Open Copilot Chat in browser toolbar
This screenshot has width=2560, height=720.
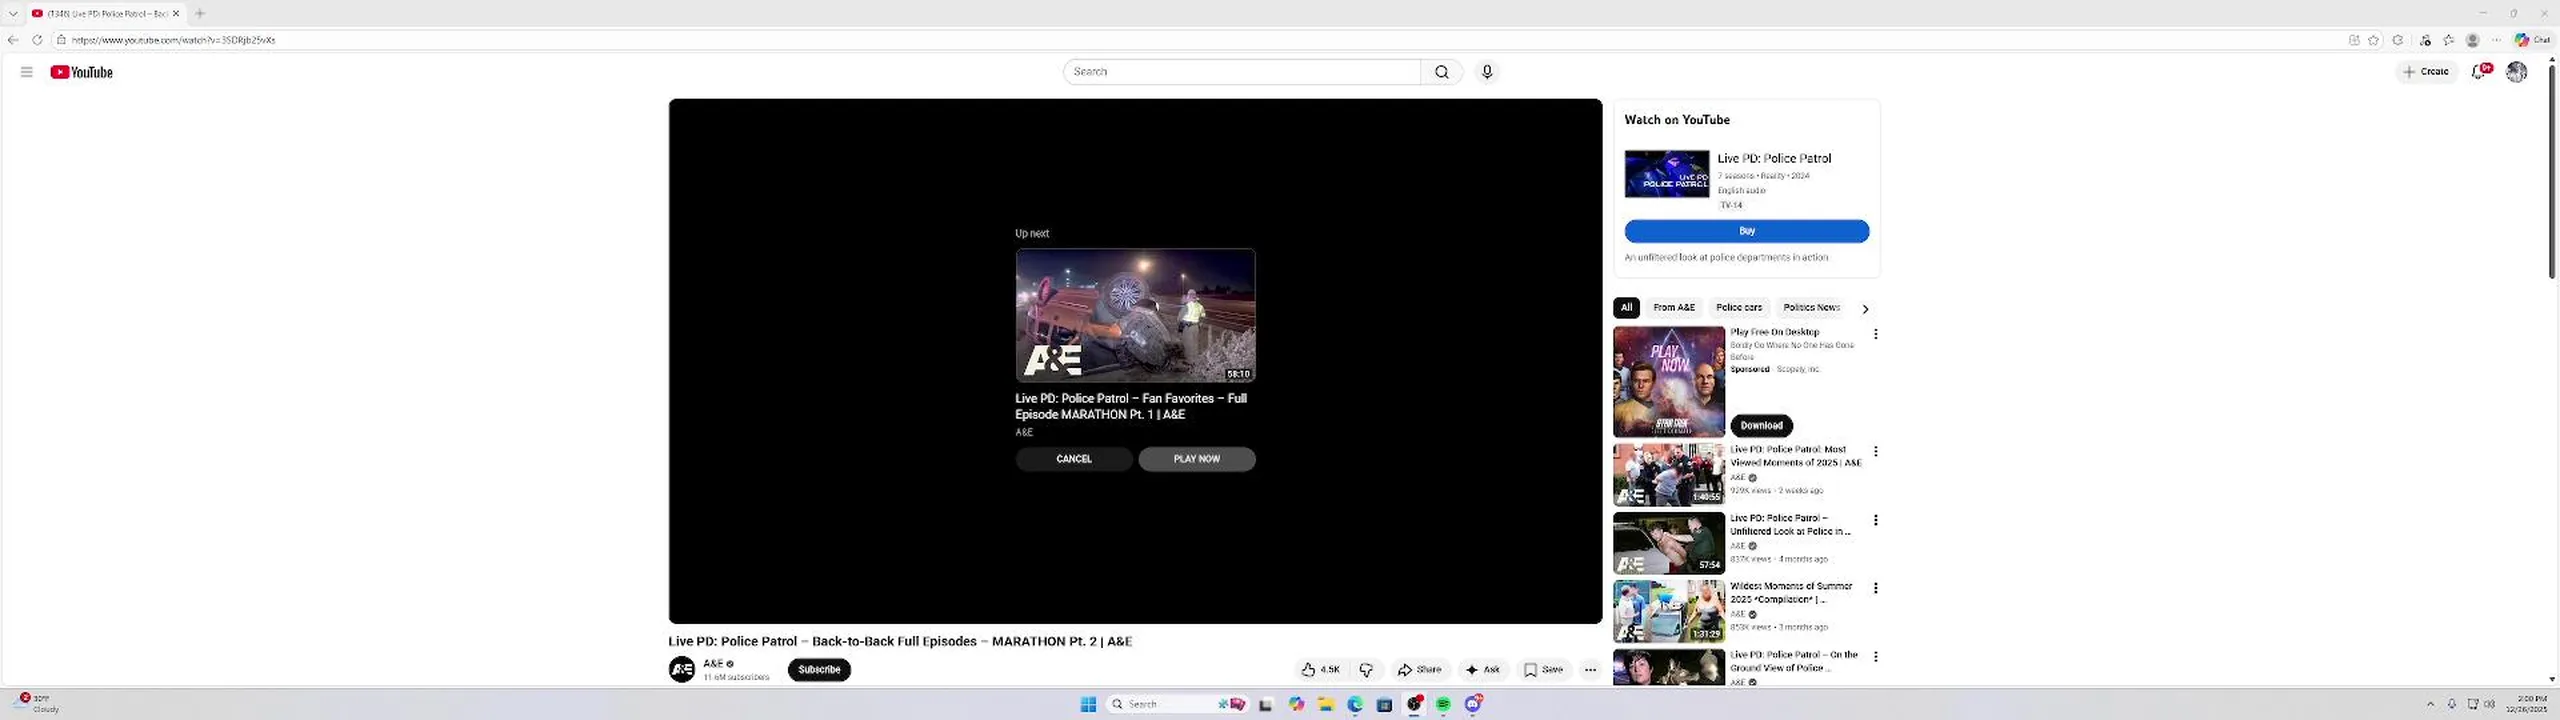2533,40
